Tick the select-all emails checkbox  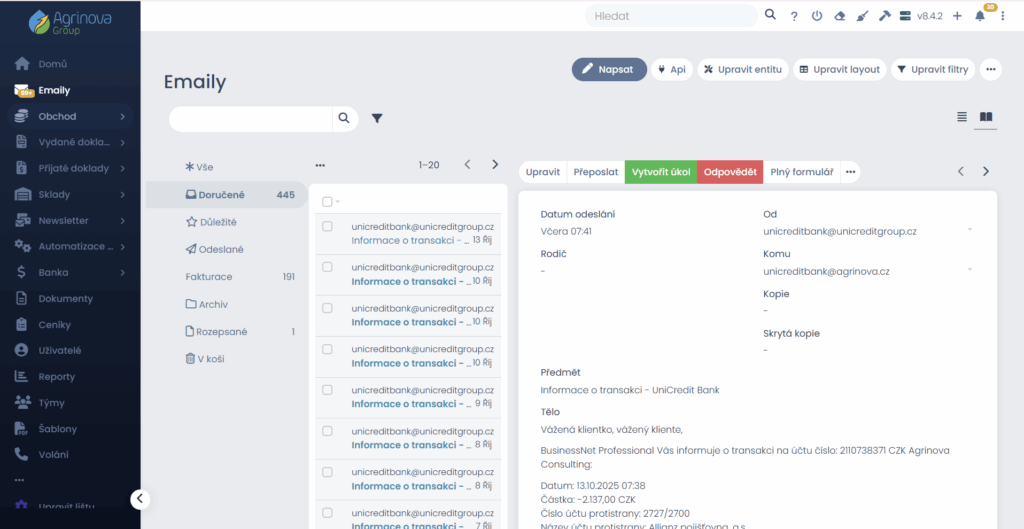(x=327, y=201)
